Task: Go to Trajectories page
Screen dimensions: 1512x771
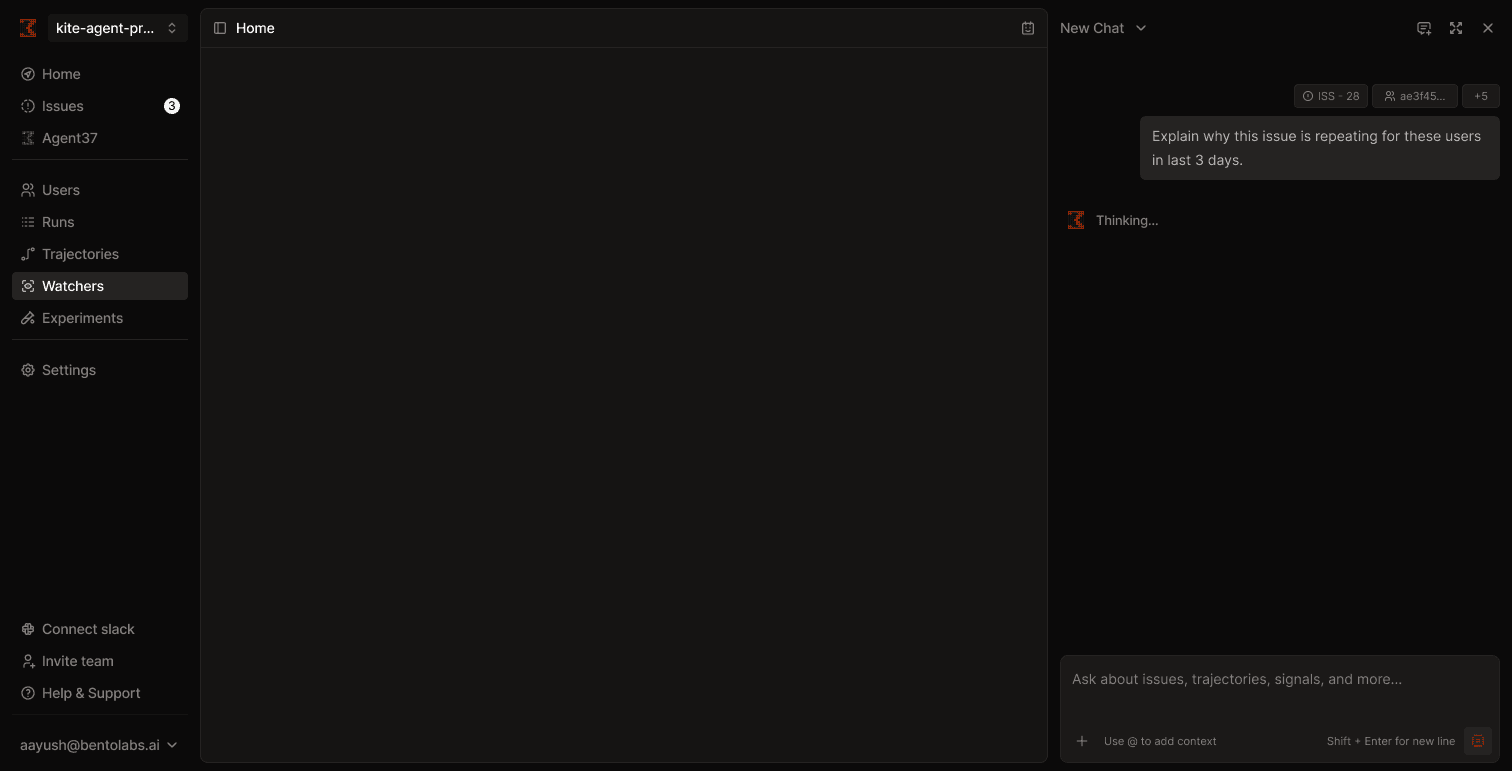Action: pyautogui.click(x=100, y=254)
